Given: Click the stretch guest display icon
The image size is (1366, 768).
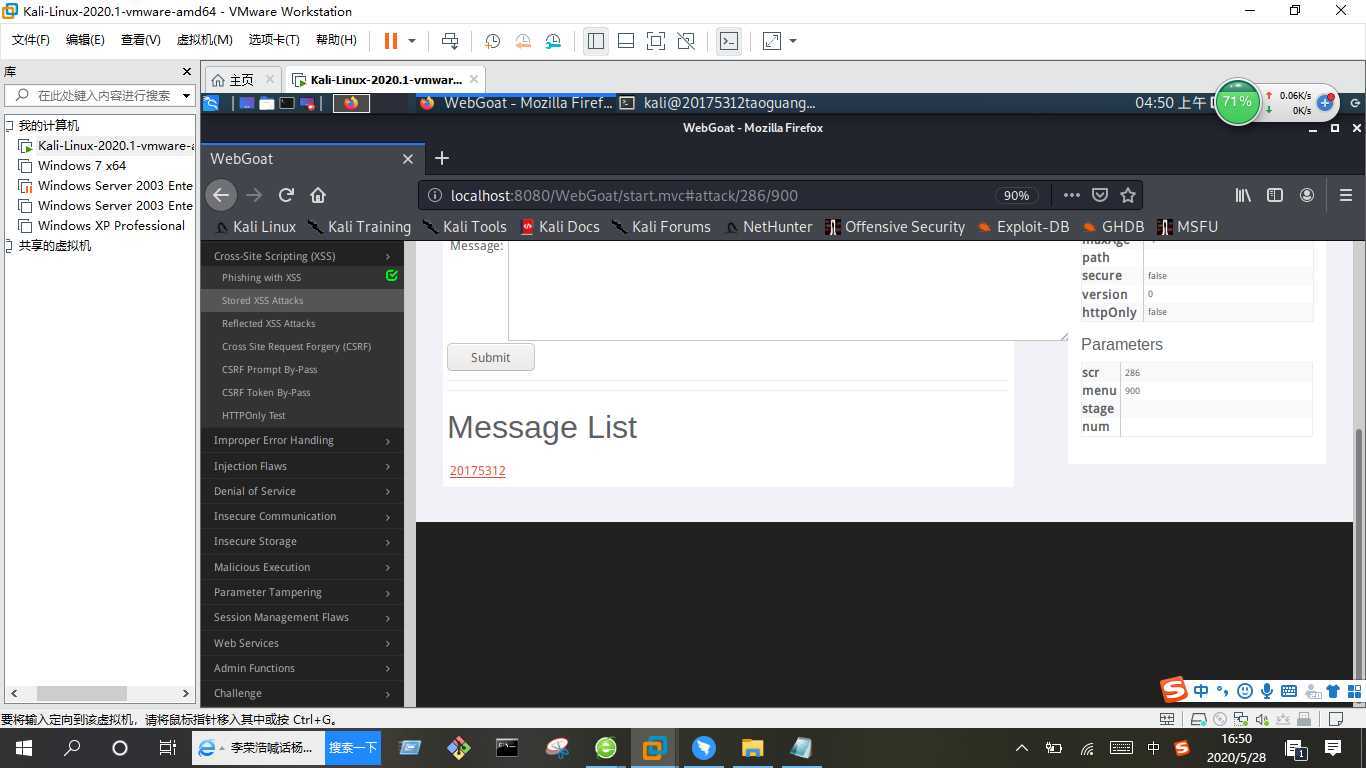Looking at the screenshot, I should coord(772,41).
